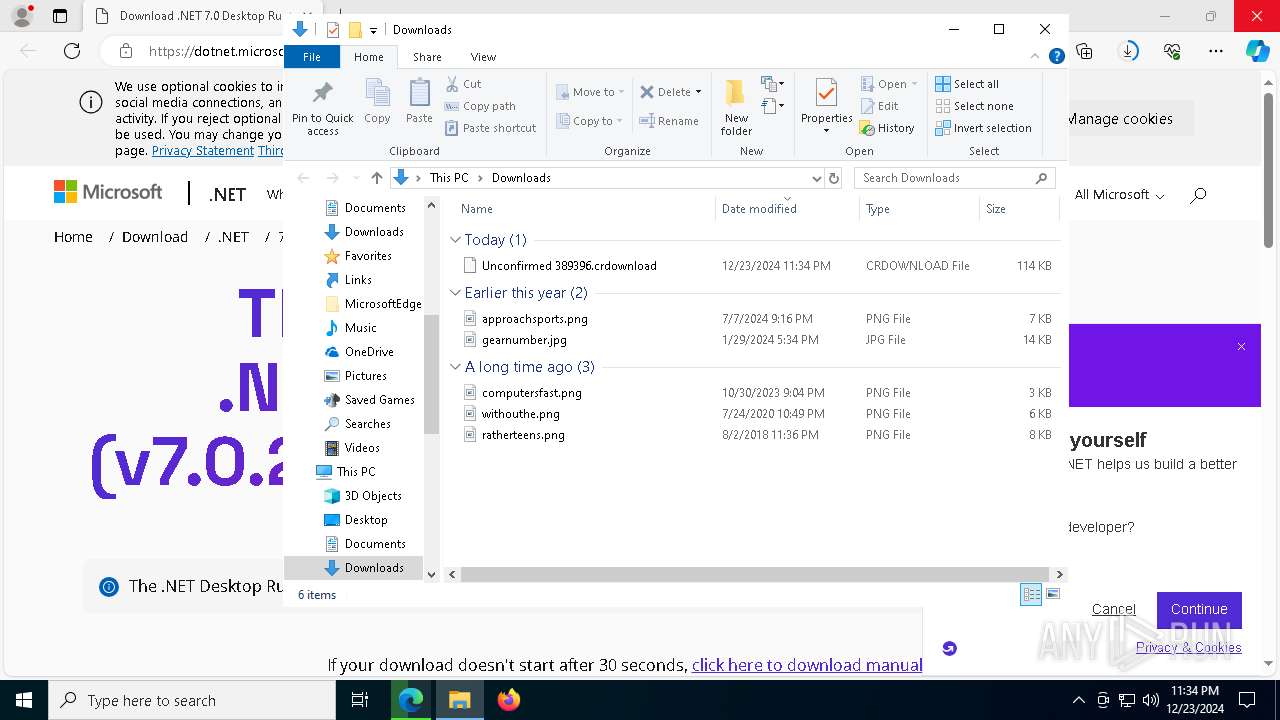Click the History icon
Image resolution: width=1280 pixels, height=720 pixels.
click(x=887, y=128)
